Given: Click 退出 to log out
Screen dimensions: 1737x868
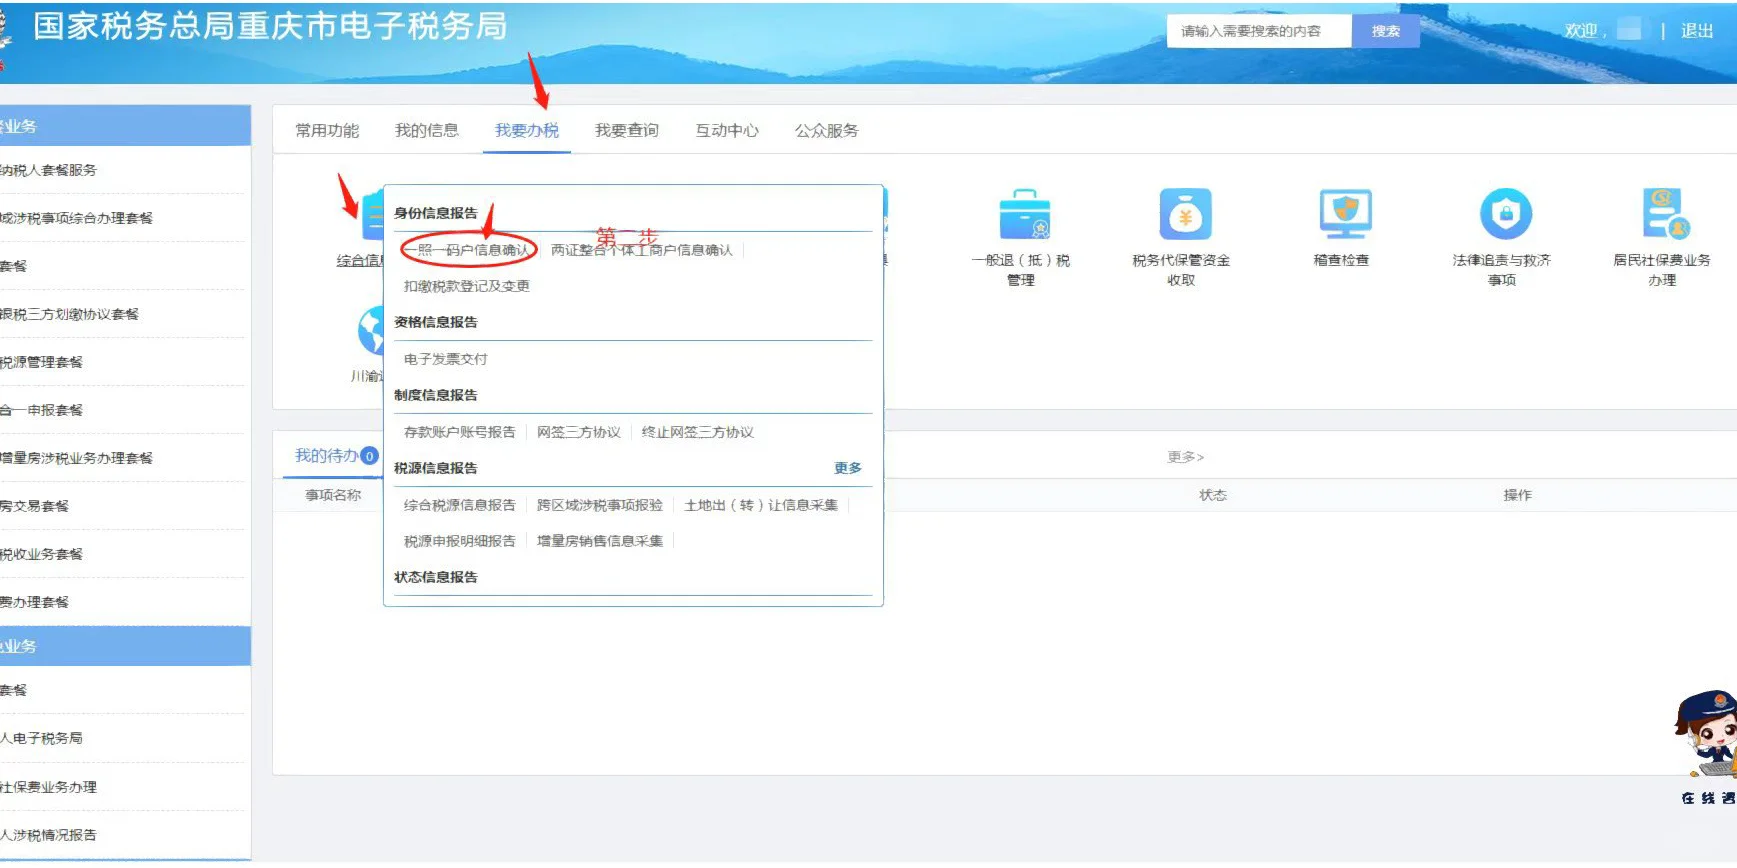Looking at the screenshot, I should [1696, 31].
